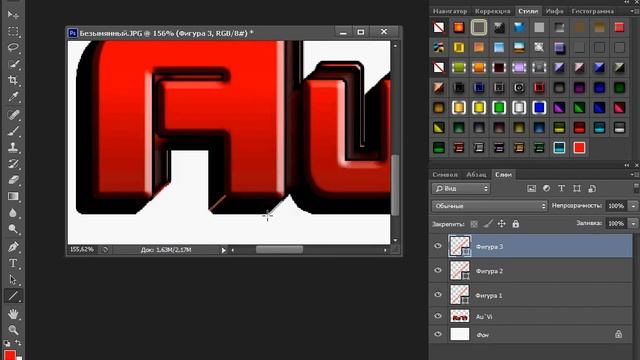The width and height of the screenshot is (640, 360).
Task: Select the Blur tool
Action: [13, 213]
